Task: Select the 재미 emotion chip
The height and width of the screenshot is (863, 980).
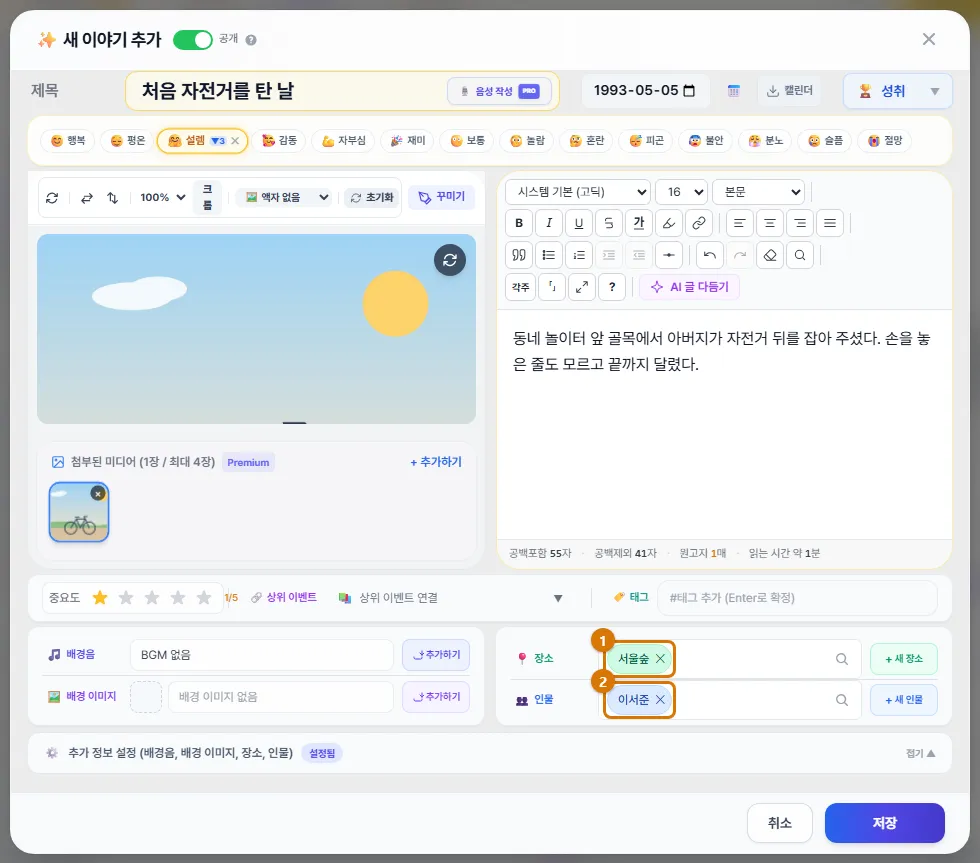Action: 408,141
